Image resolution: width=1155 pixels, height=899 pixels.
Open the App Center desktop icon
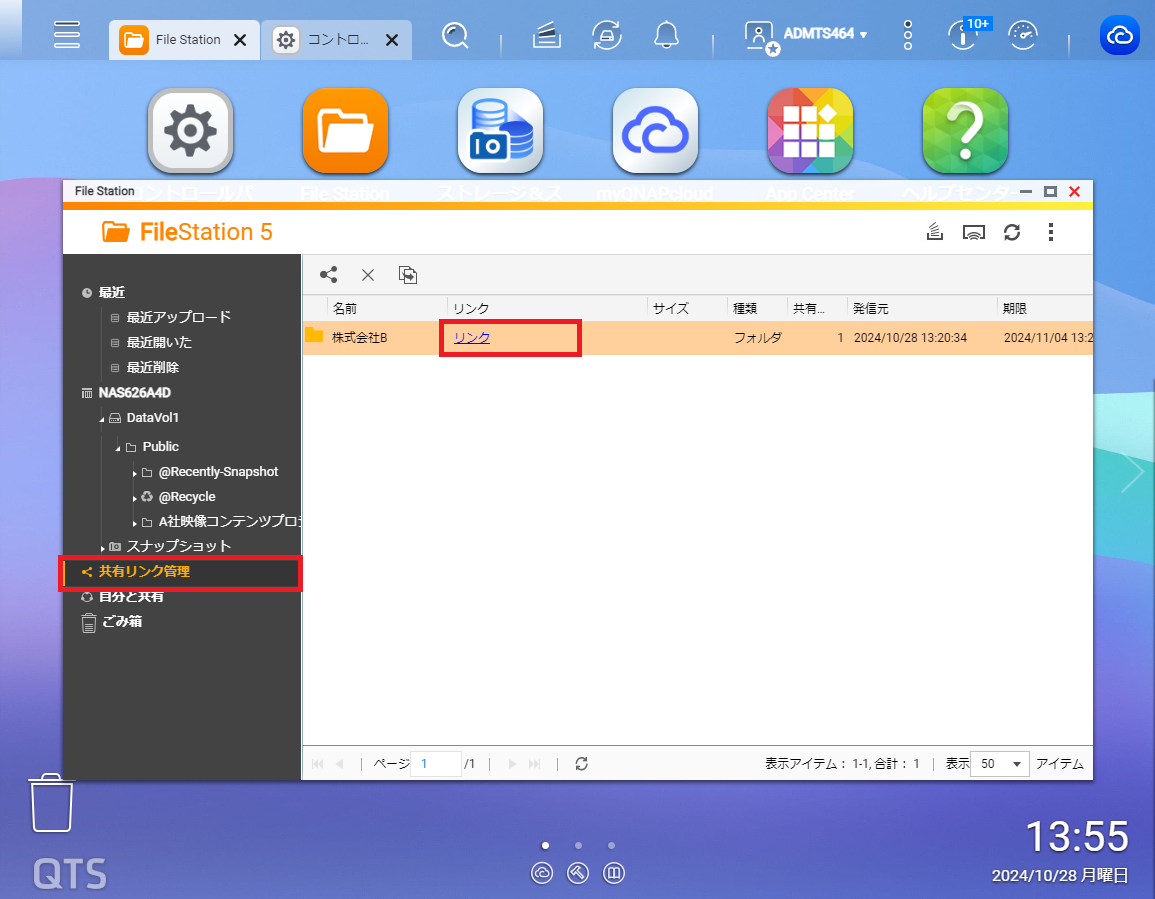pos(810,131)
